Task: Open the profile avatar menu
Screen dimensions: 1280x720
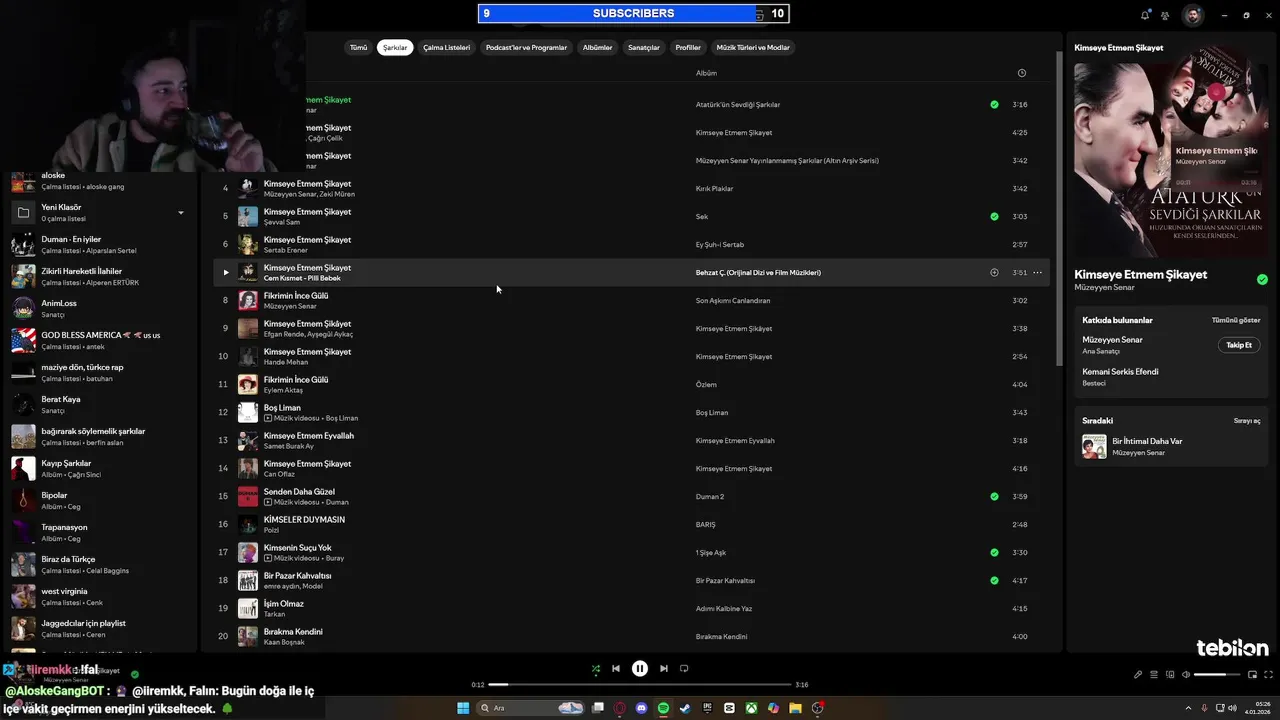Action: point(1193,15)
